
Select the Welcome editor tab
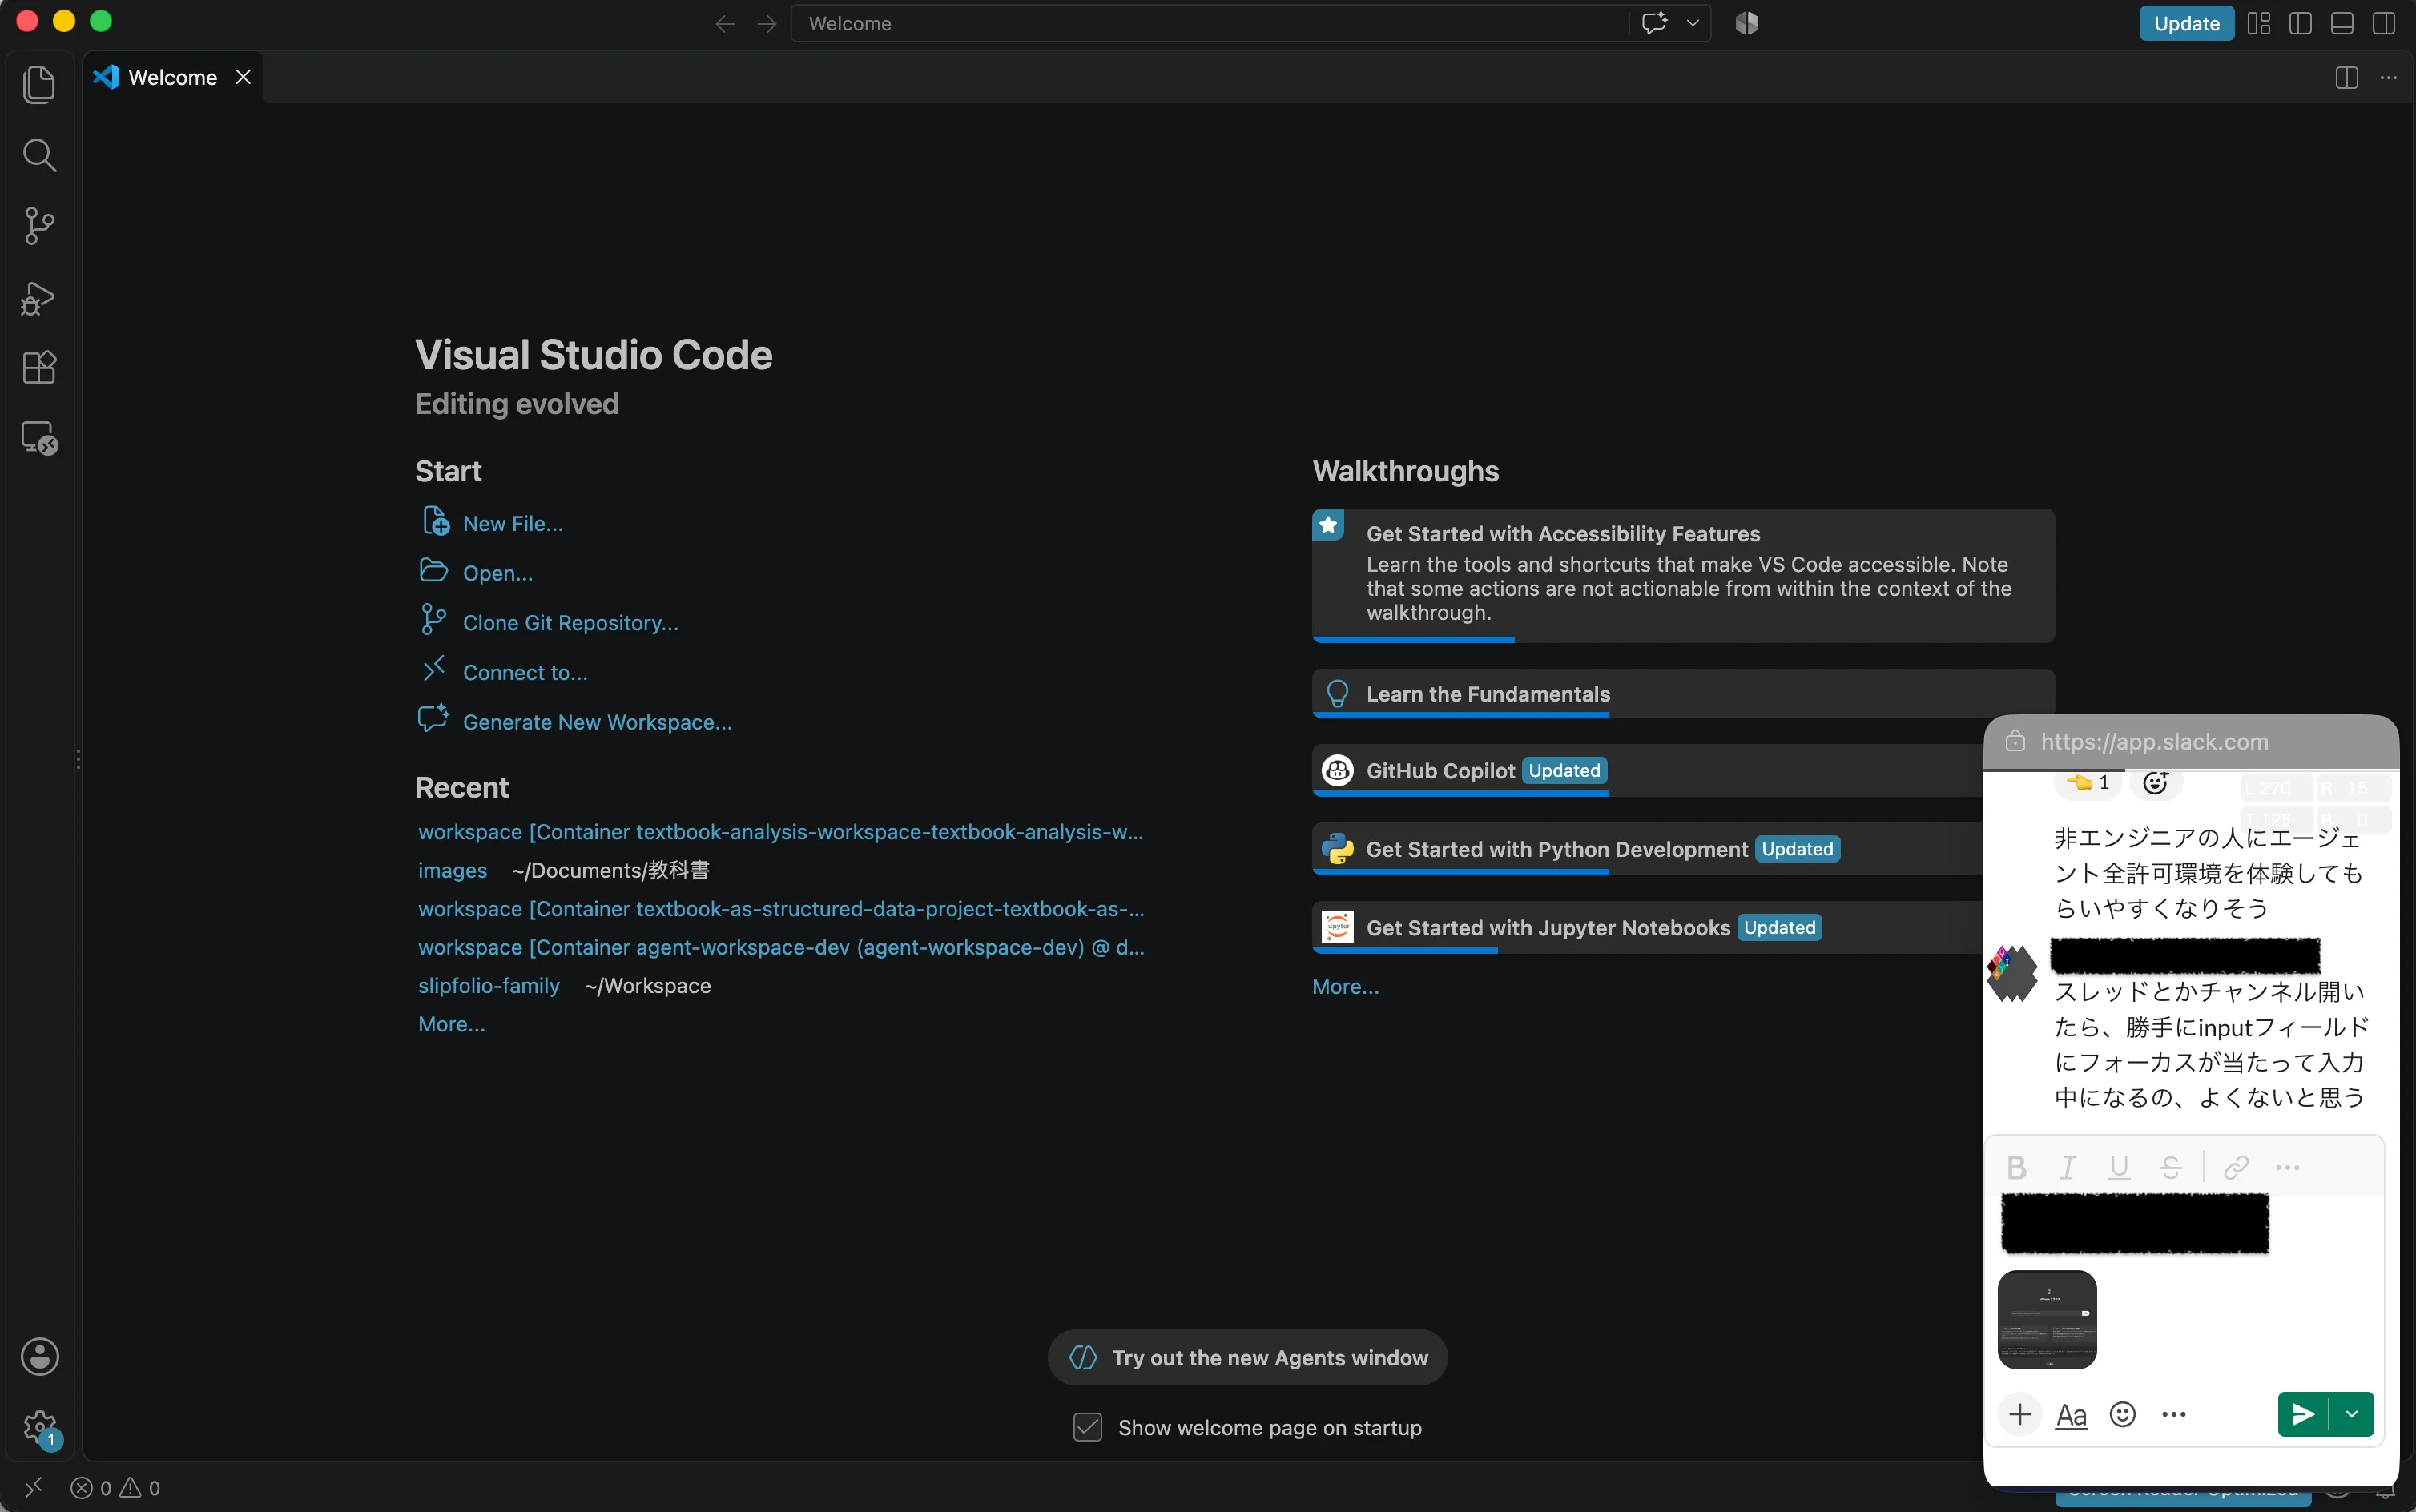[173, 77]
